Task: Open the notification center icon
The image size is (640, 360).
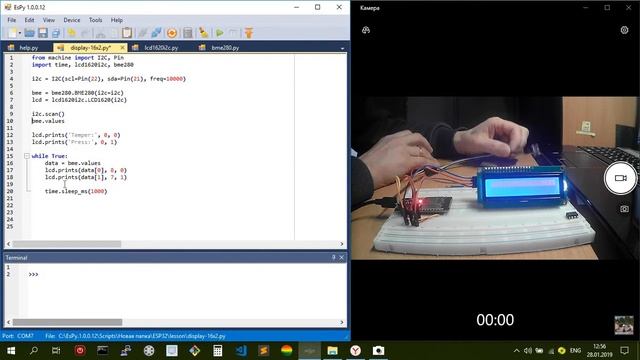Action: coord(624,351)
